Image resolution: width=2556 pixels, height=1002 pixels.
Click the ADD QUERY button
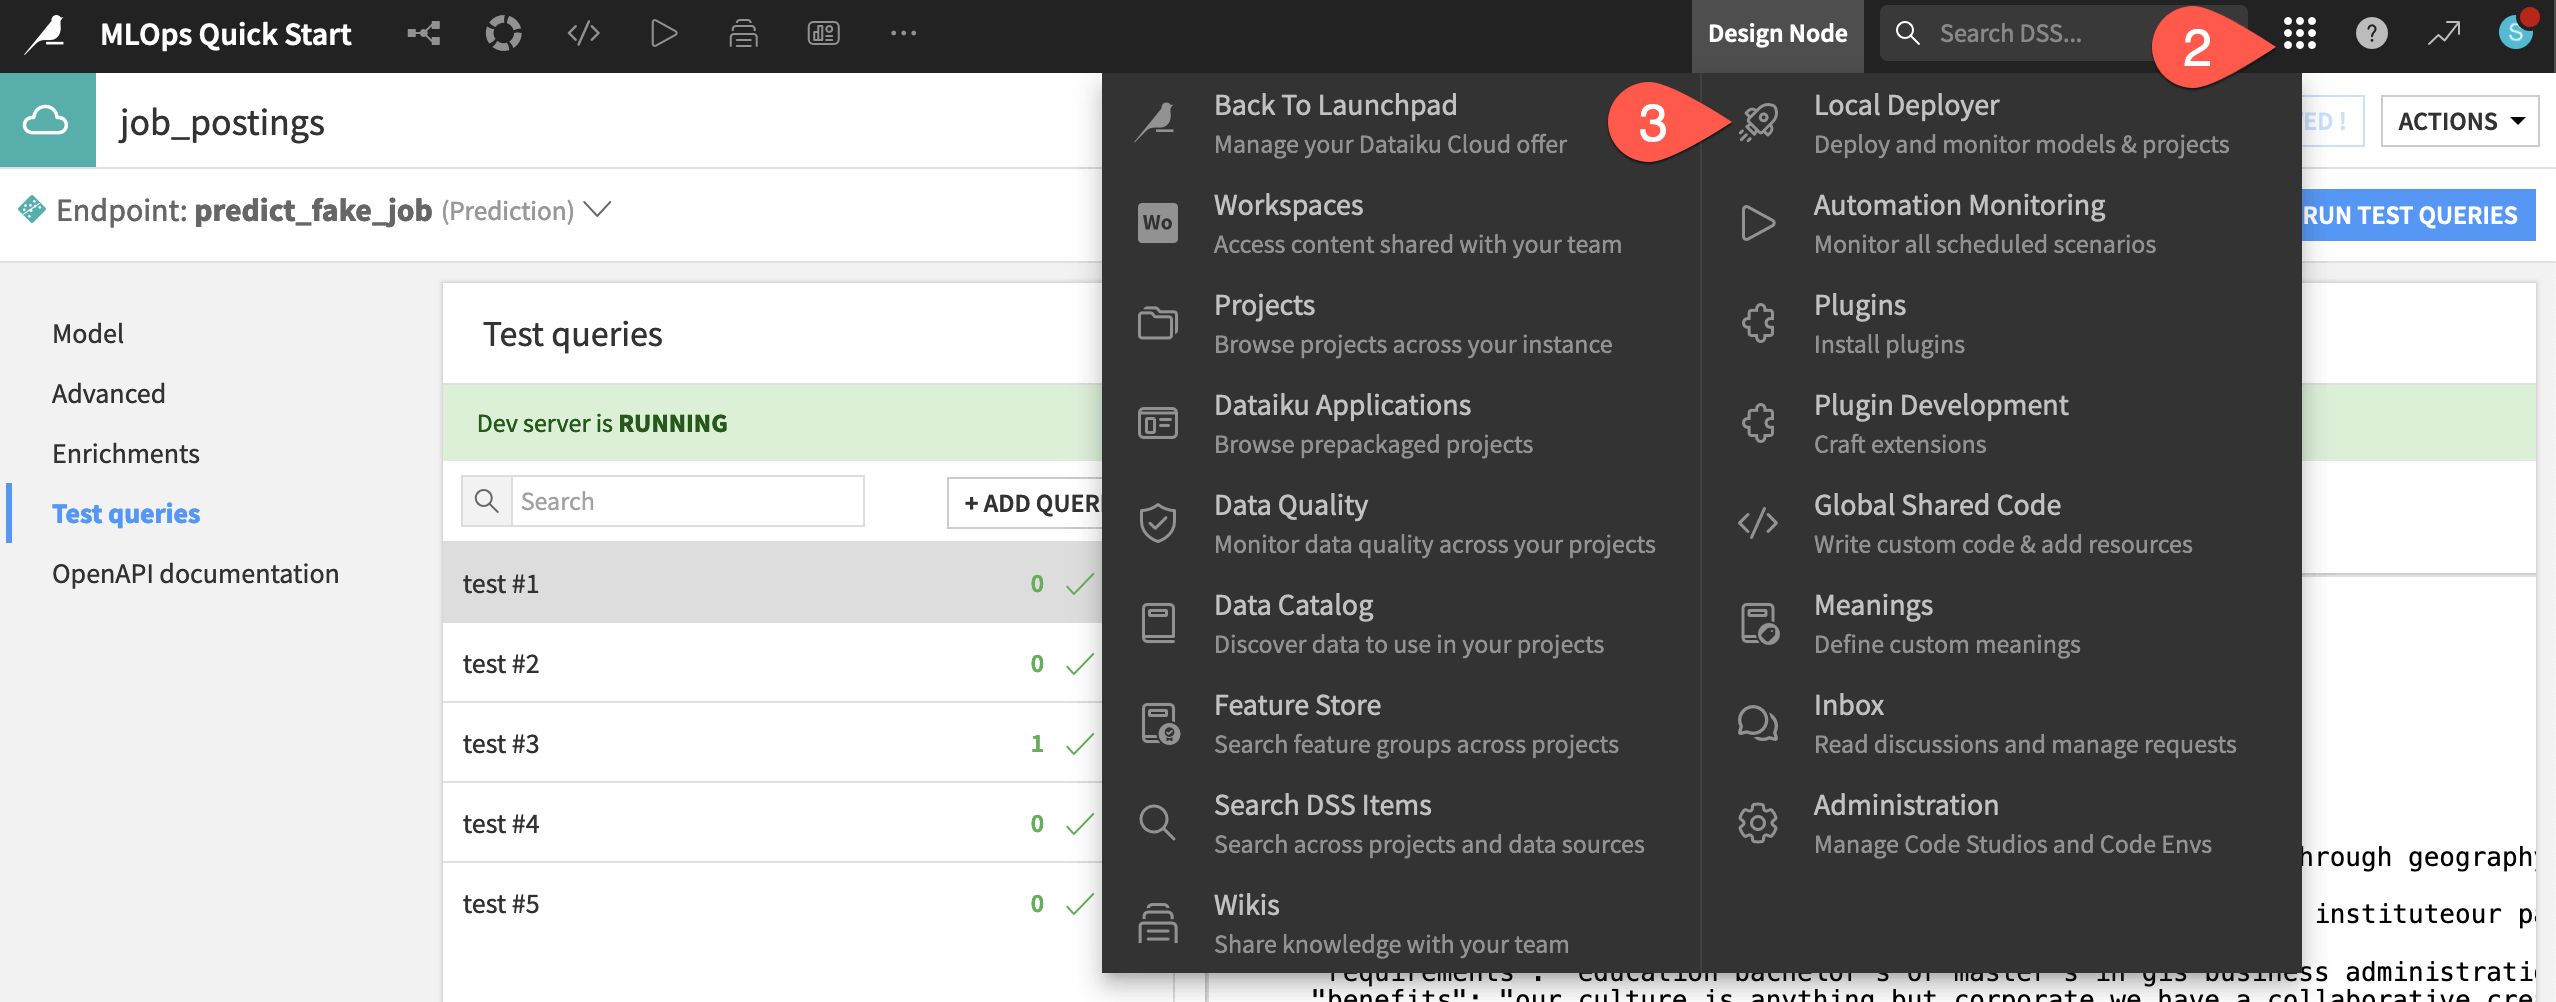point(1025,503)
